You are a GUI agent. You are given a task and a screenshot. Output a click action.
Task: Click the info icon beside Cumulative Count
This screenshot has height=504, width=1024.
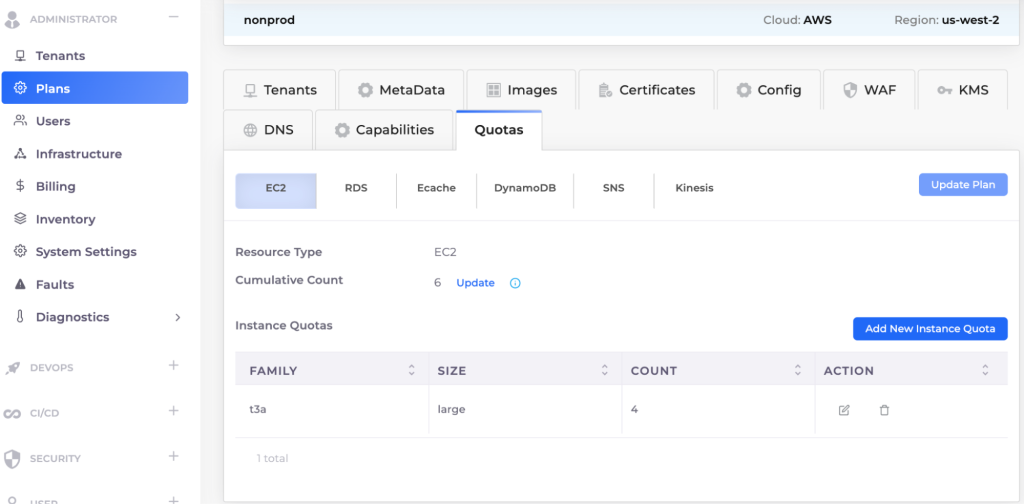[x=515, y=283]
